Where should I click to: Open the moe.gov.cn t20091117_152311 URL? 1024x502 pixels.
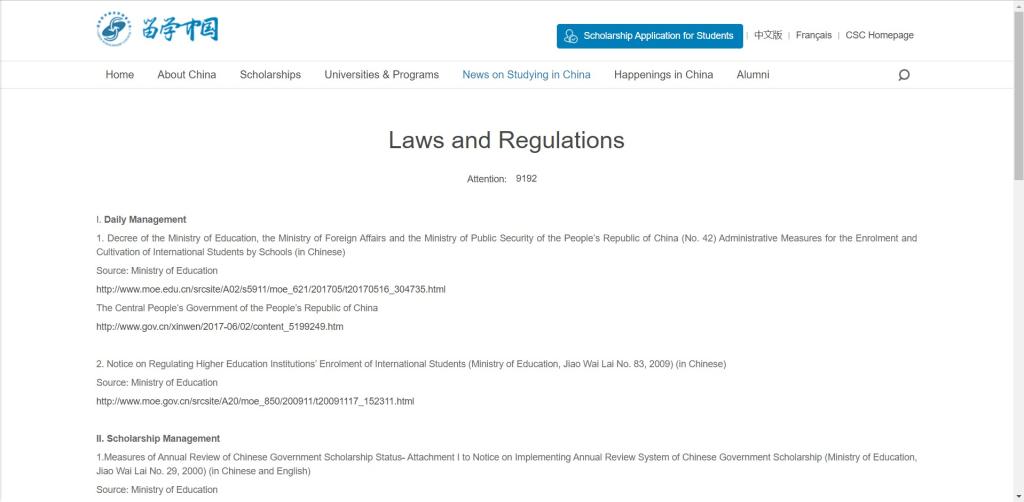coord(254,401)
